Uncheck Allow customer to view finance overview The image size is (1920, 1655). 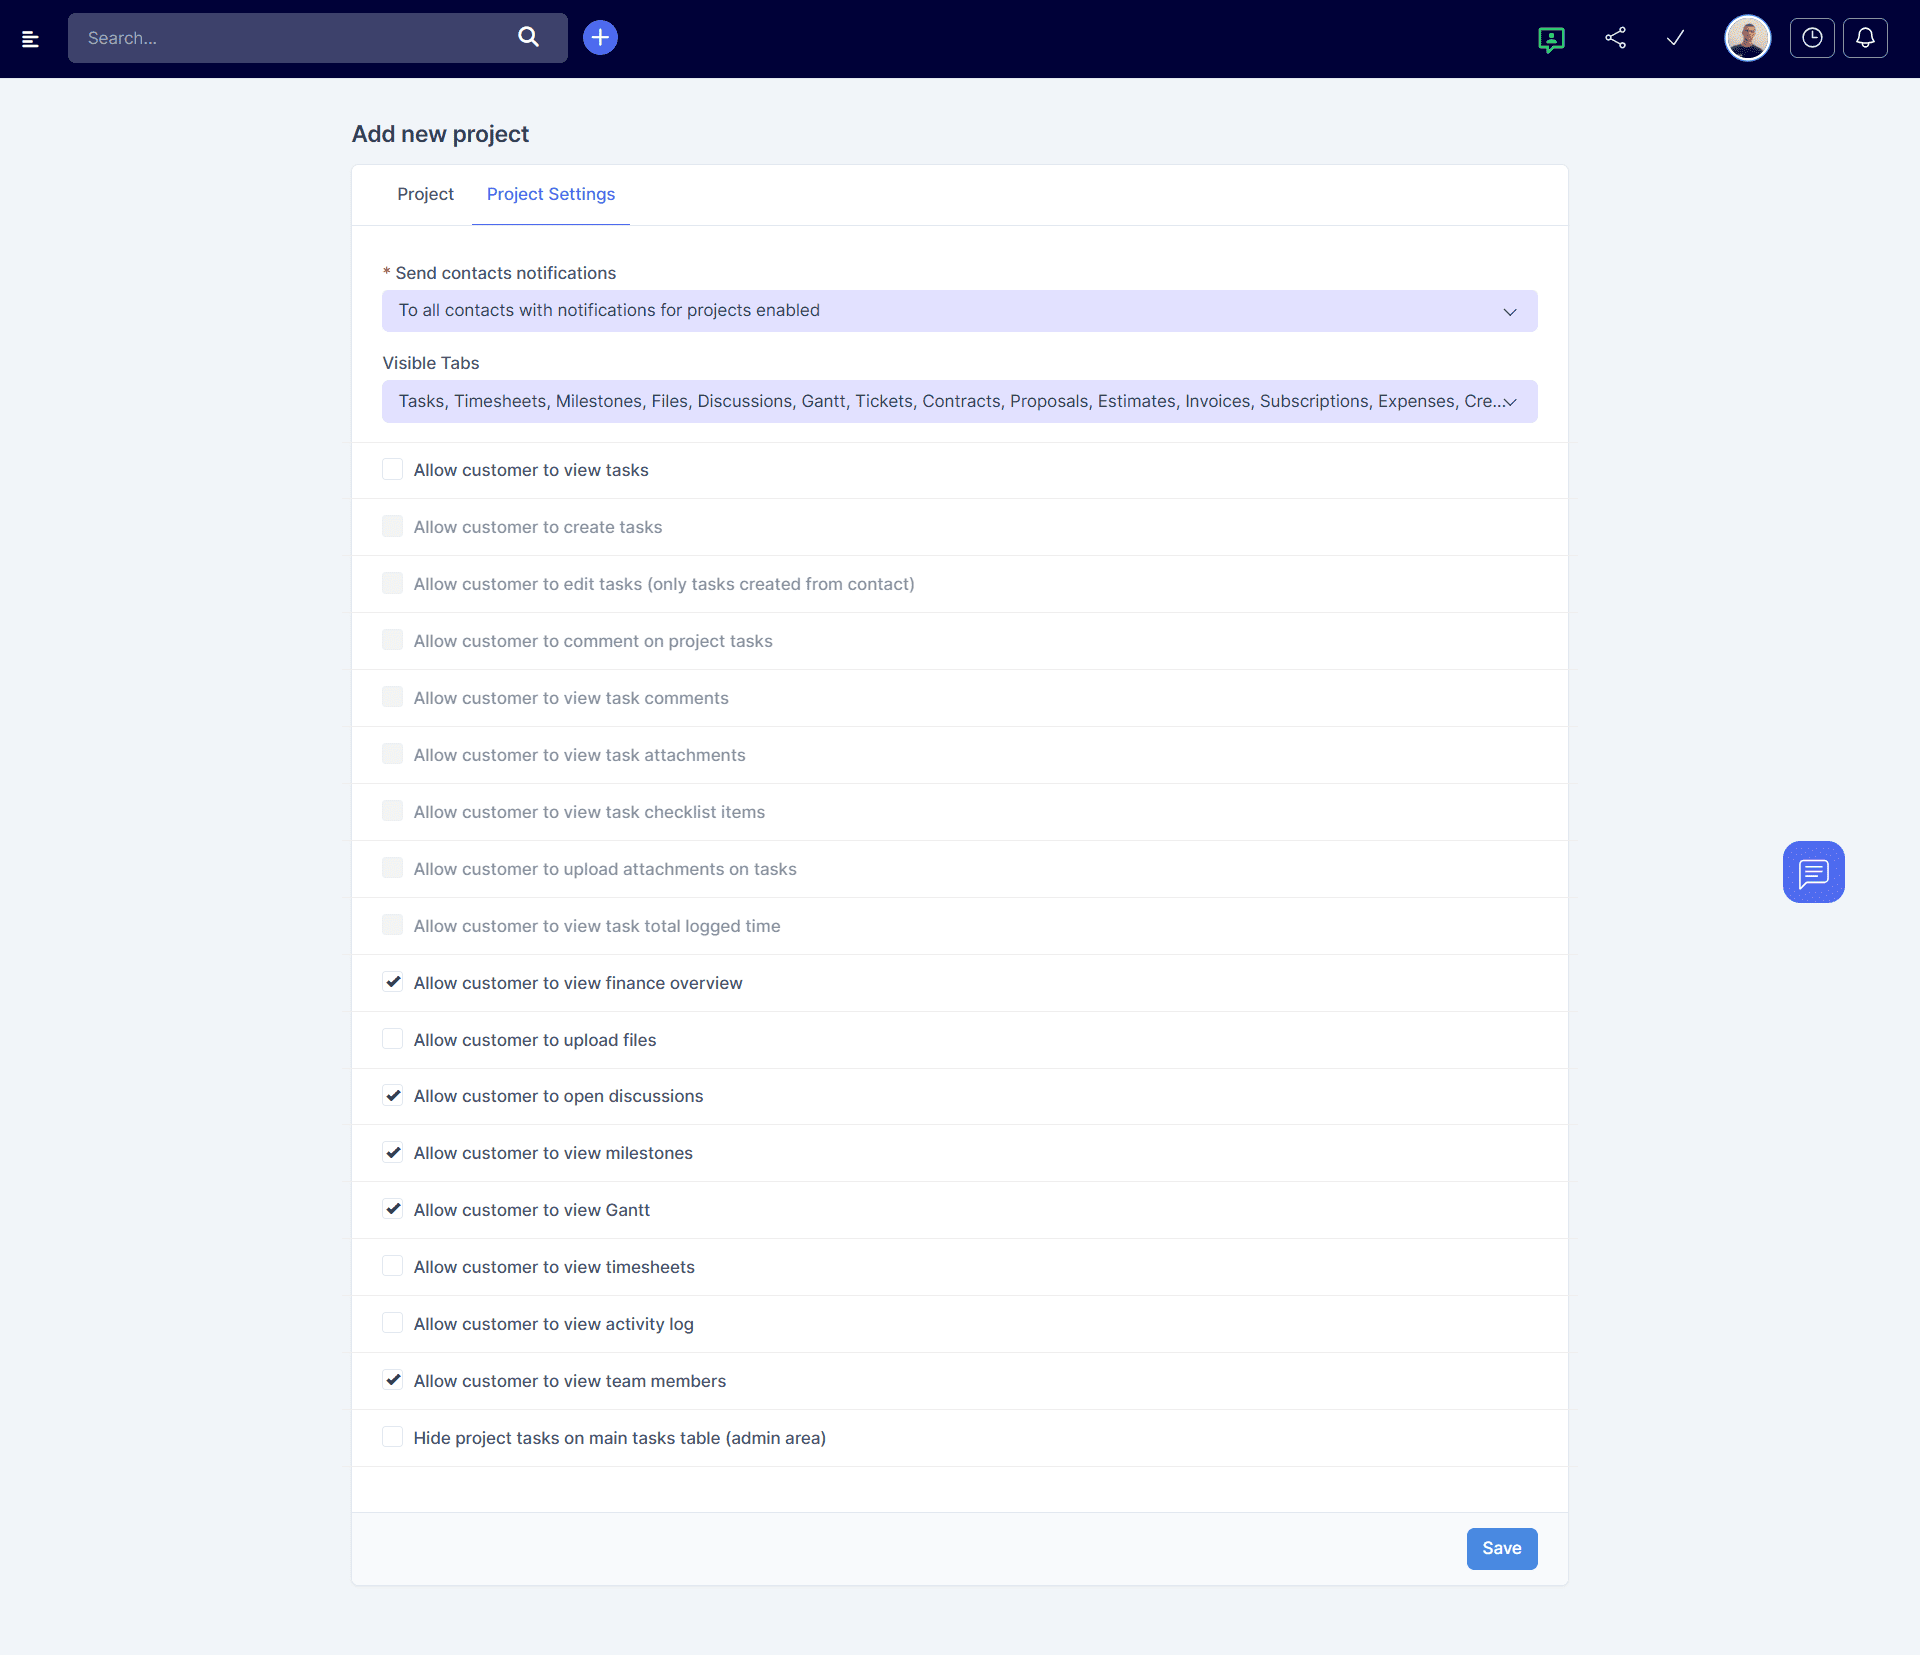point(393,983)
